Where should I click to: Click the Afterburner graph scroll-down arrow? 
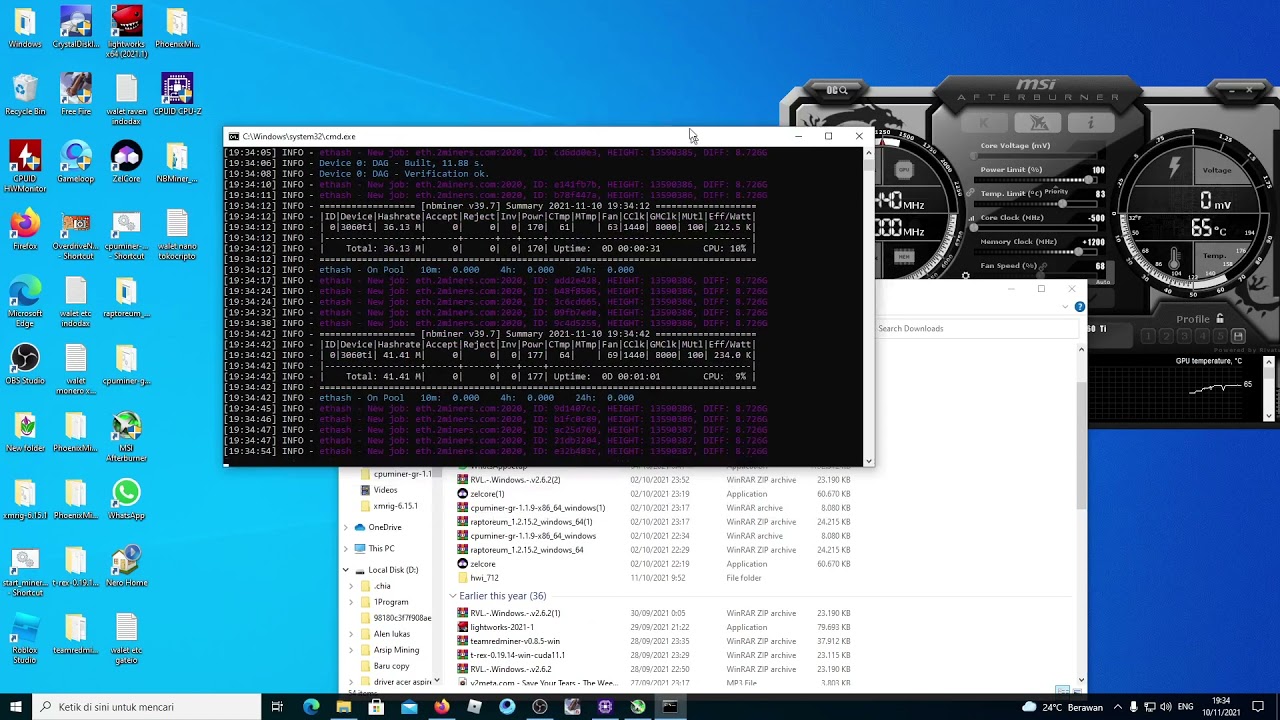click(1269, 416)
